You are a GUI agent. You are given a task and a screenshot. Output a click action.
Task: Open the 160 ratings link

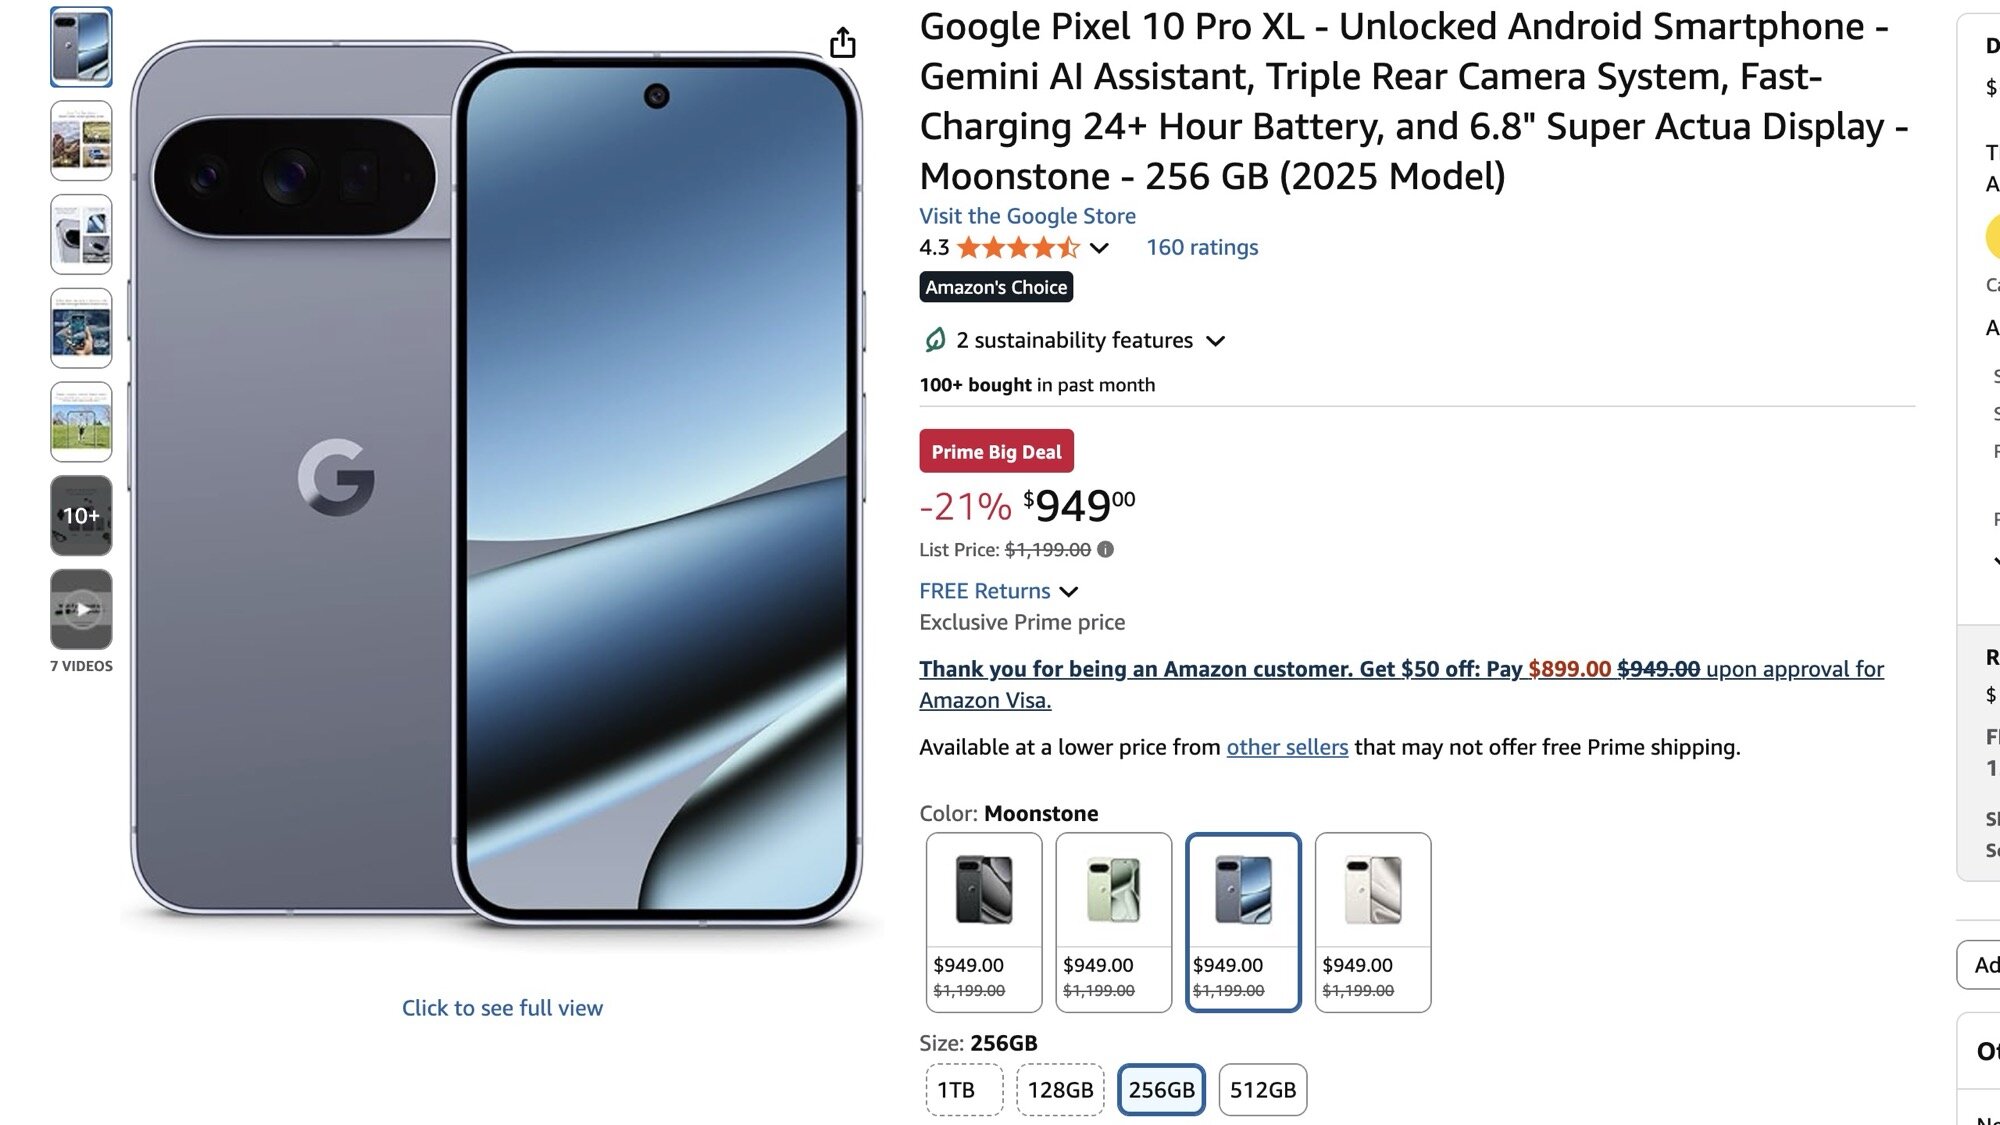(x=1201, y=247)
